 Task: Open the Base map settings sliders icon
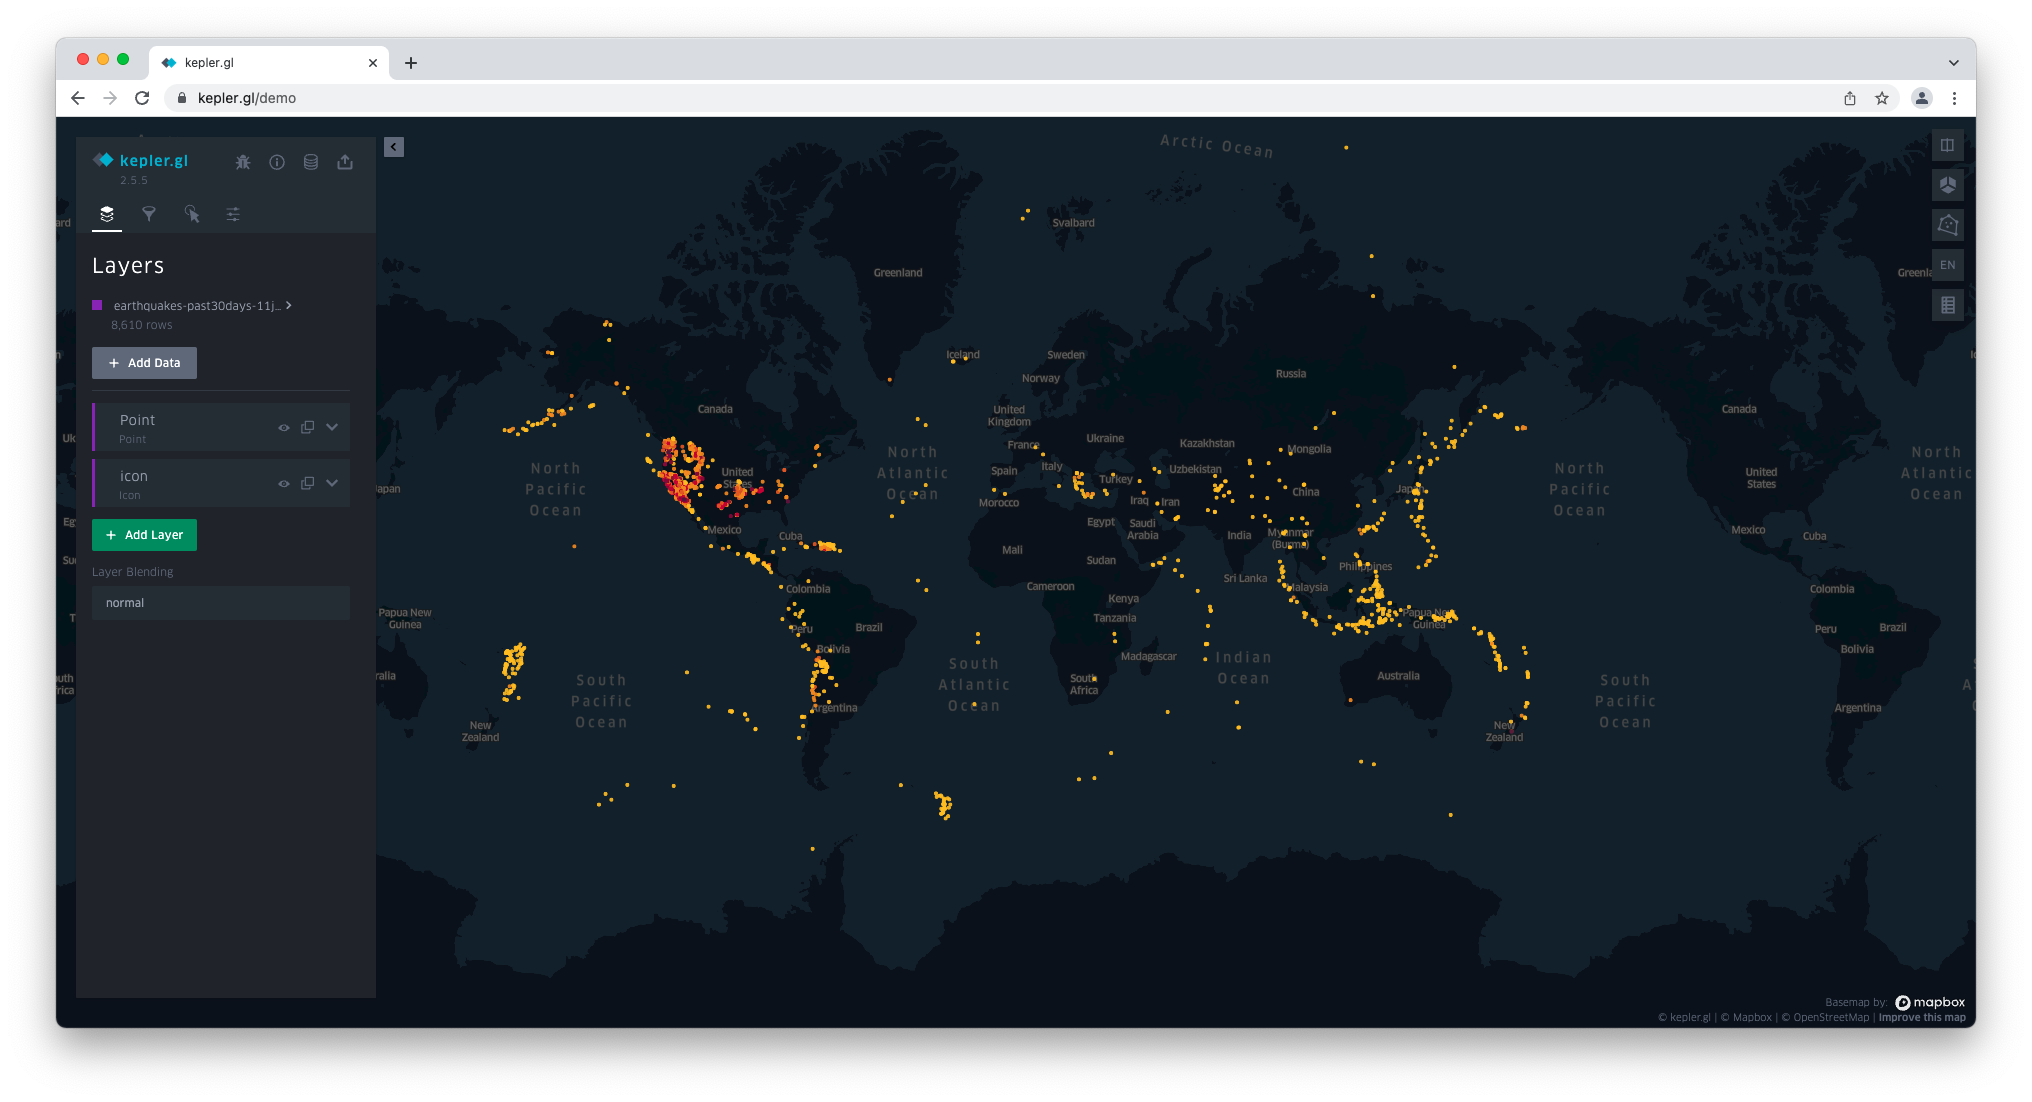233,214
